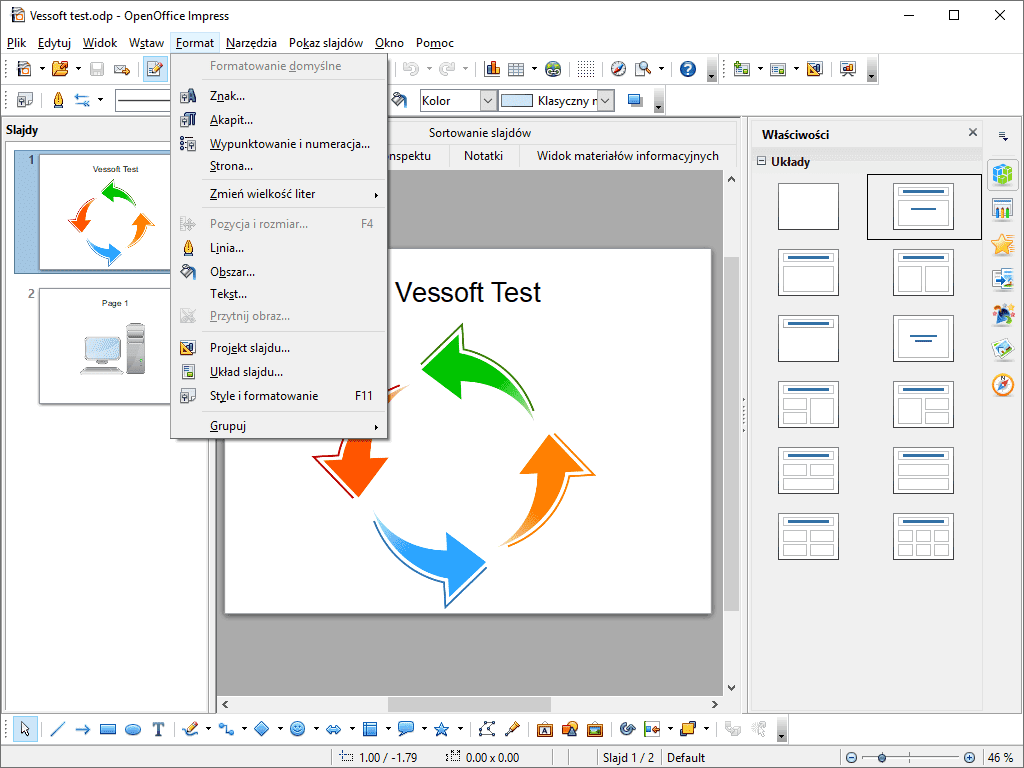Choose Projekt slajdu... menu entry

coord(278,348)
